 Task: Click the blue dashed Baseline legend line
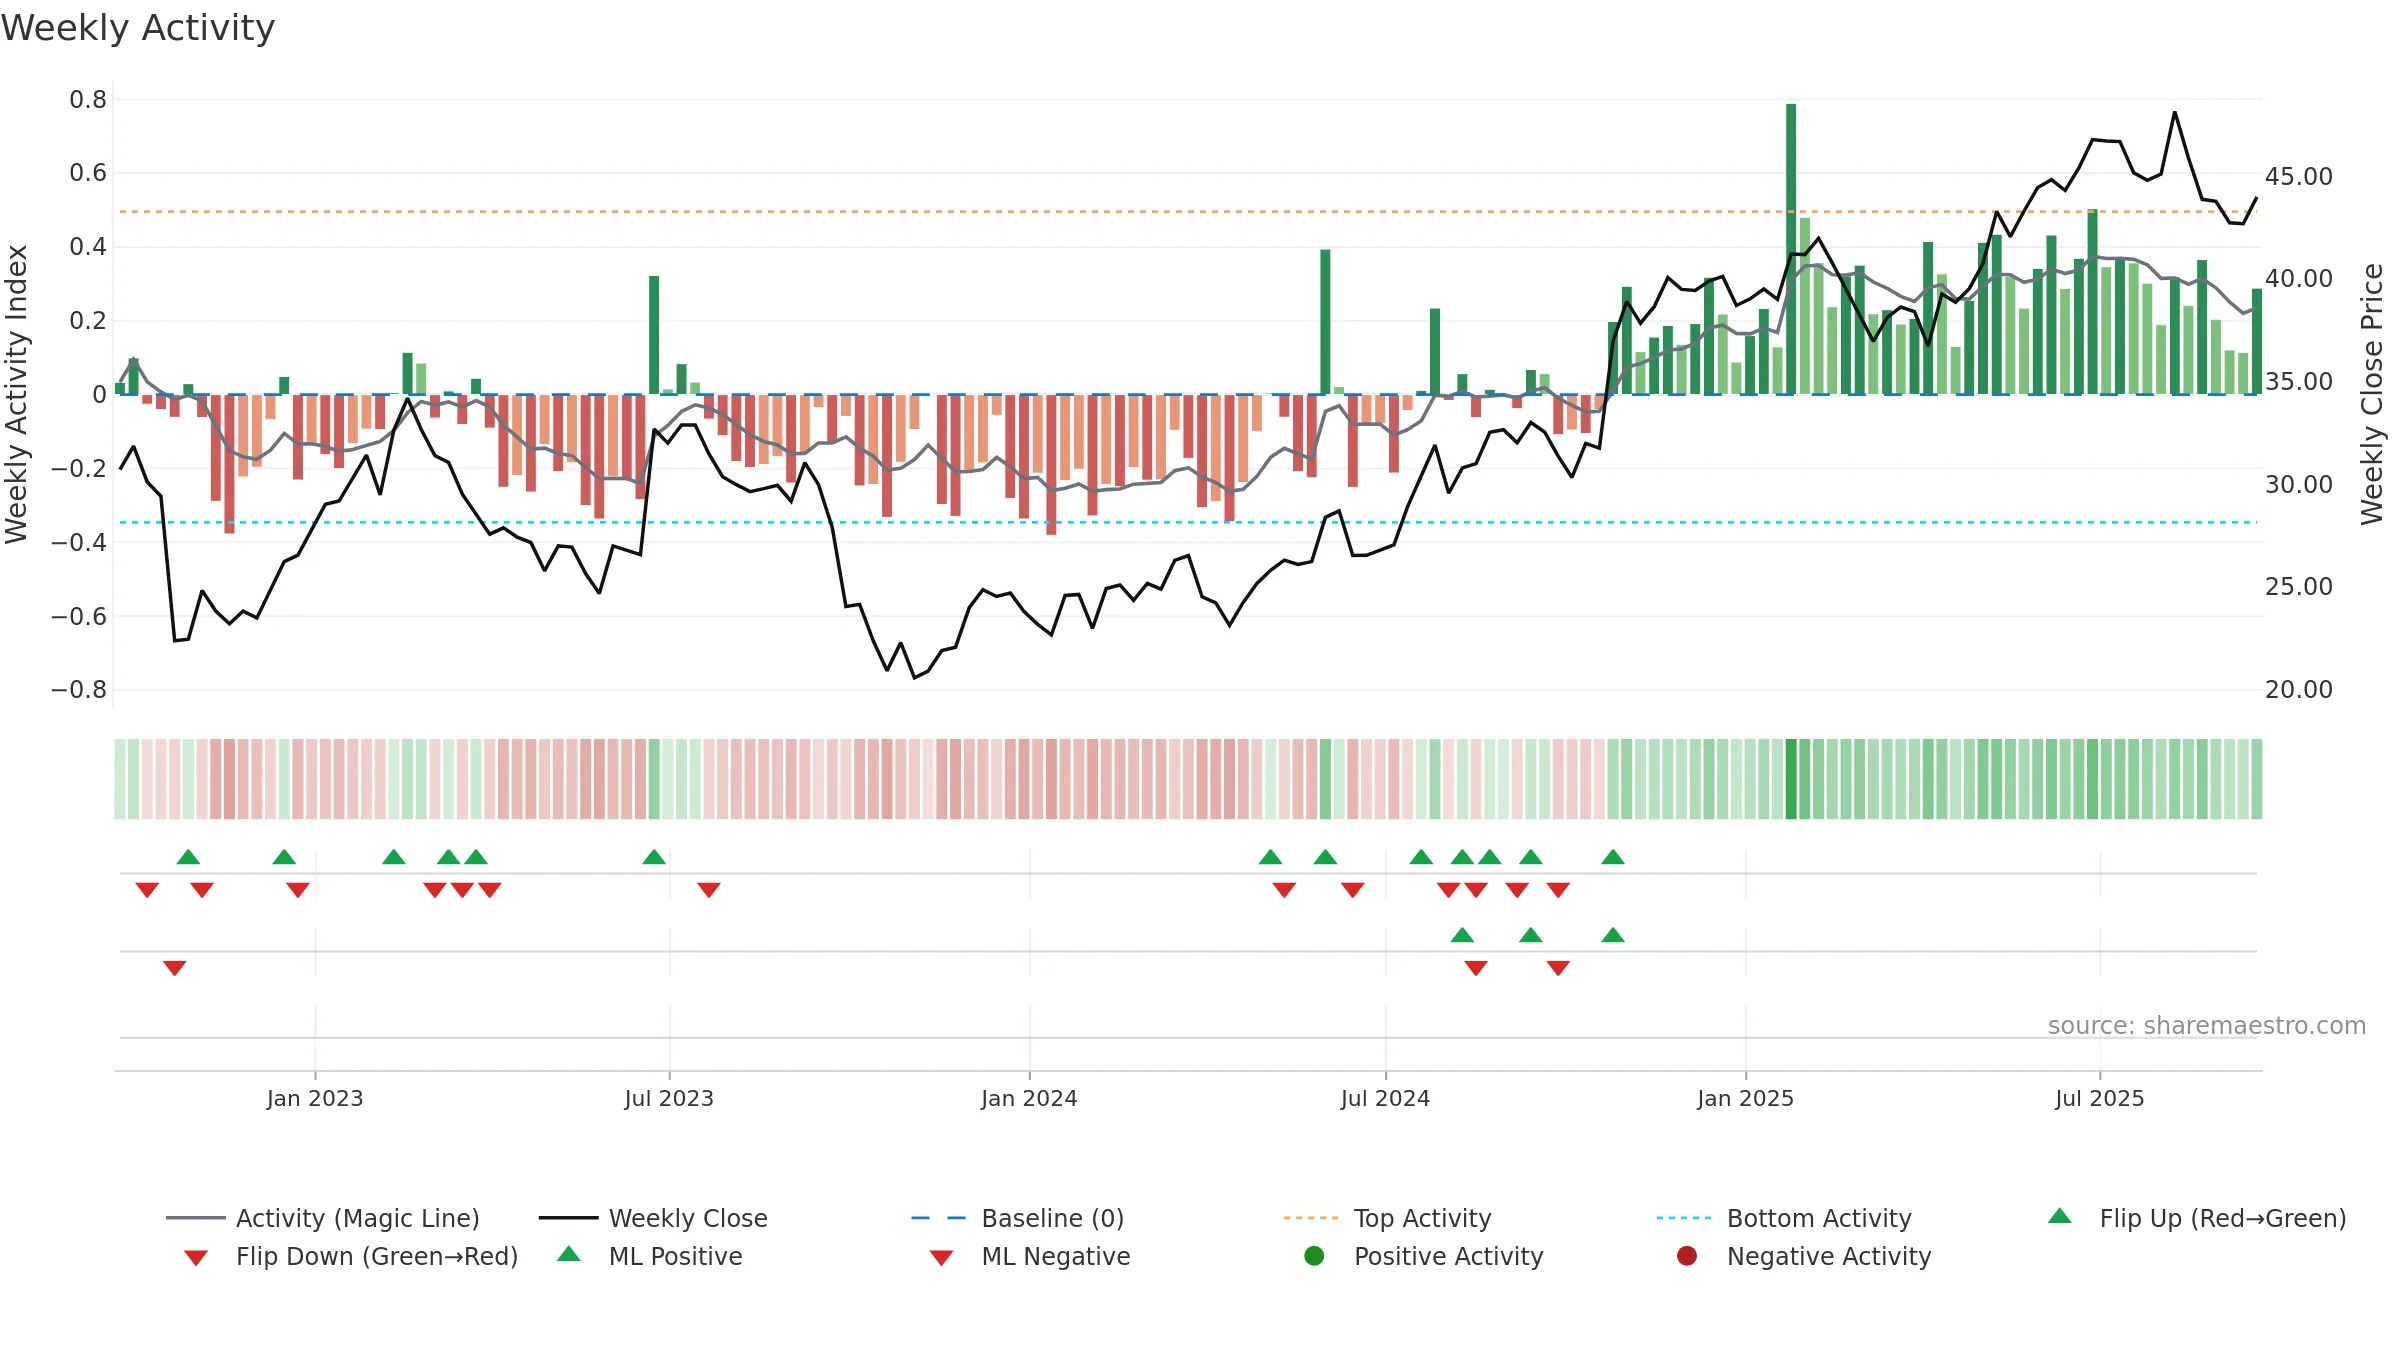tap(939, 1218)
